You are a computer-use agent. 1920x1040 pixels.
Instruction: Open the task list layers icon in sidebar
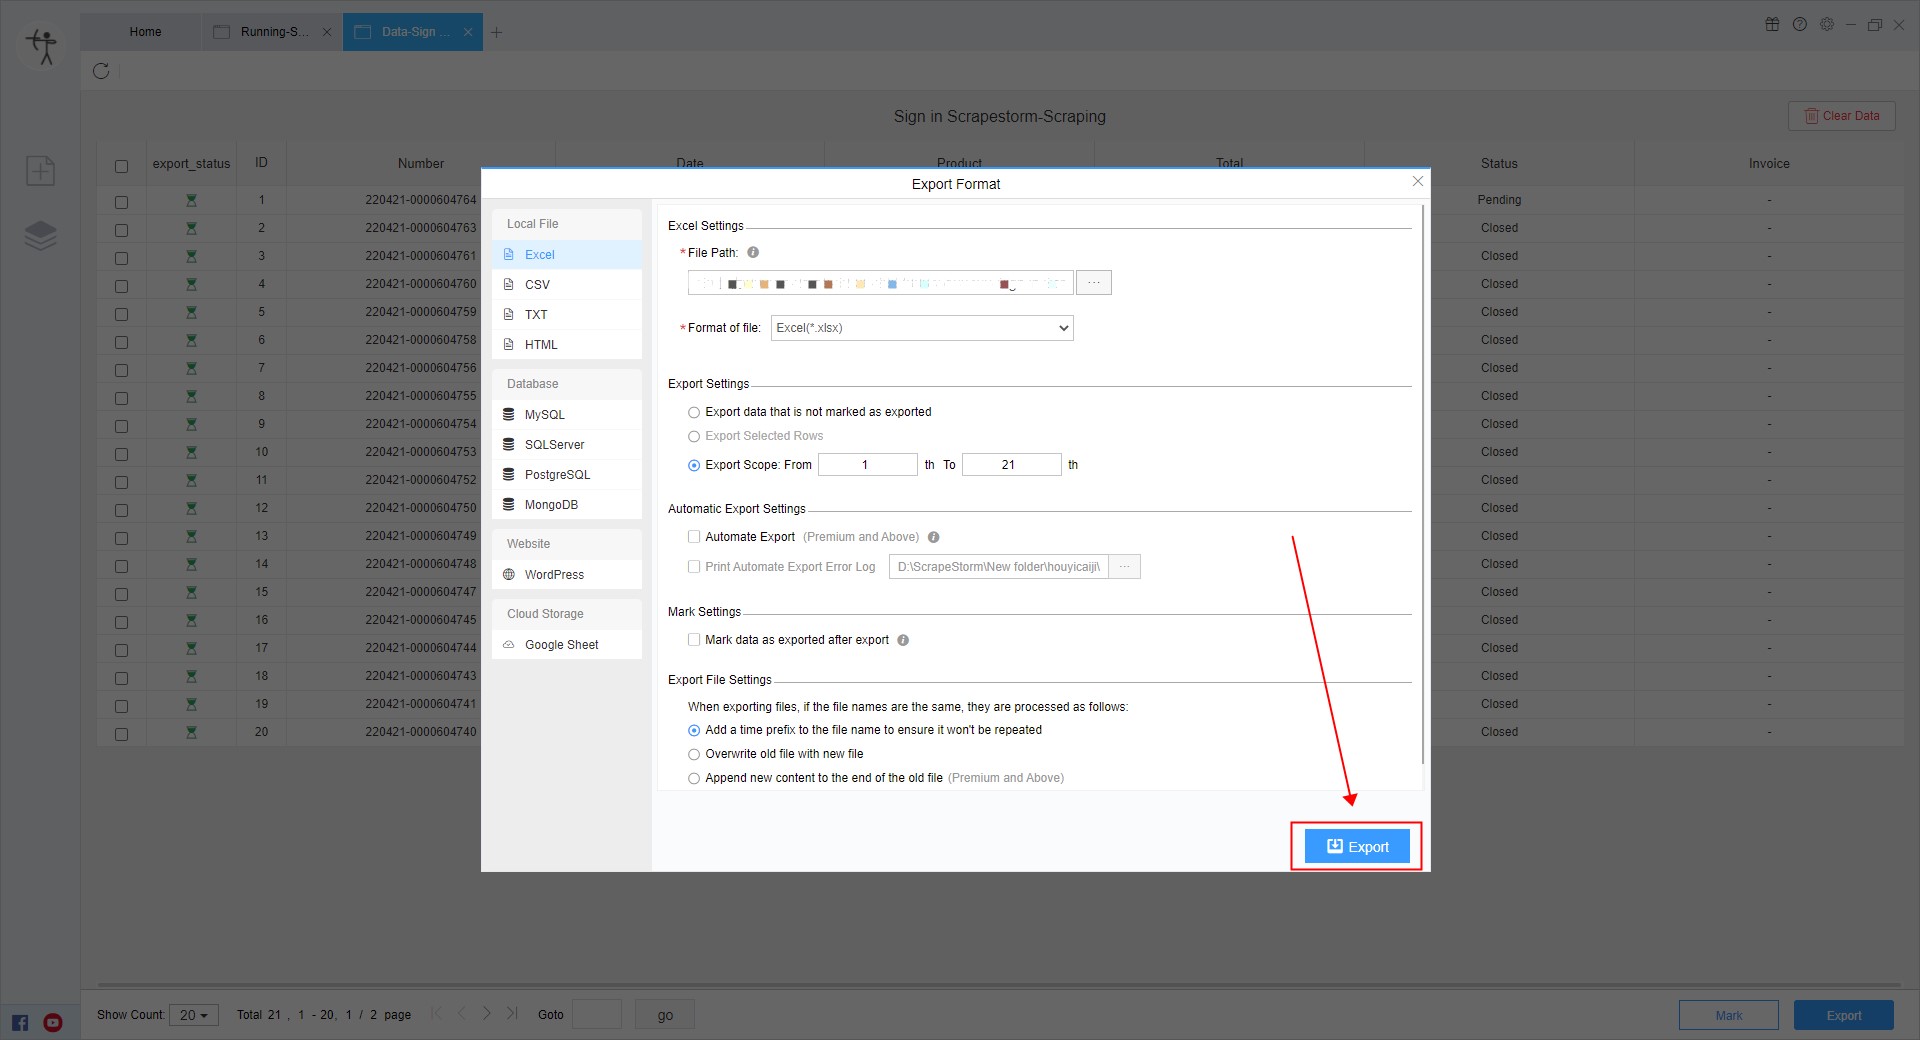point(40,236)
